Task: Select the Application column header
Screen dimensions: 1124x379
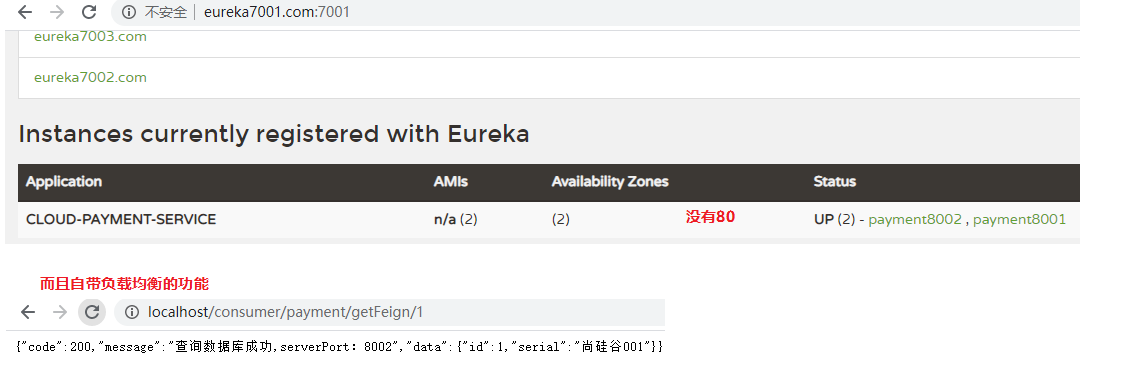Action: pos(64,182)
